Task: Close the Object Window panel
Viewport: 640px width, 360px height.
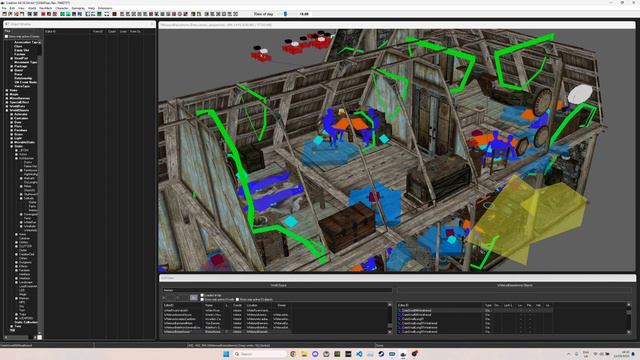Action: tap(152, 24)
